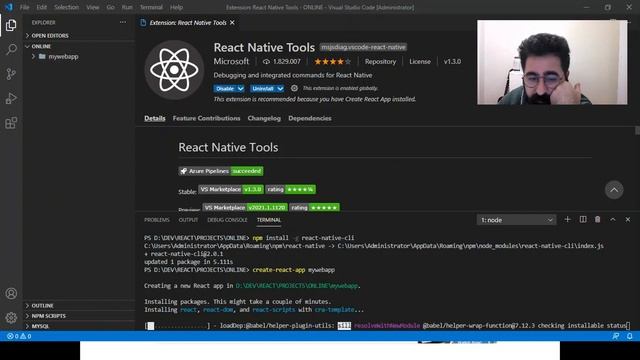Expand the mywebapp folder chevron
Image resolution: width=640 pixels, height=360 pixels.
coord(33,56)
